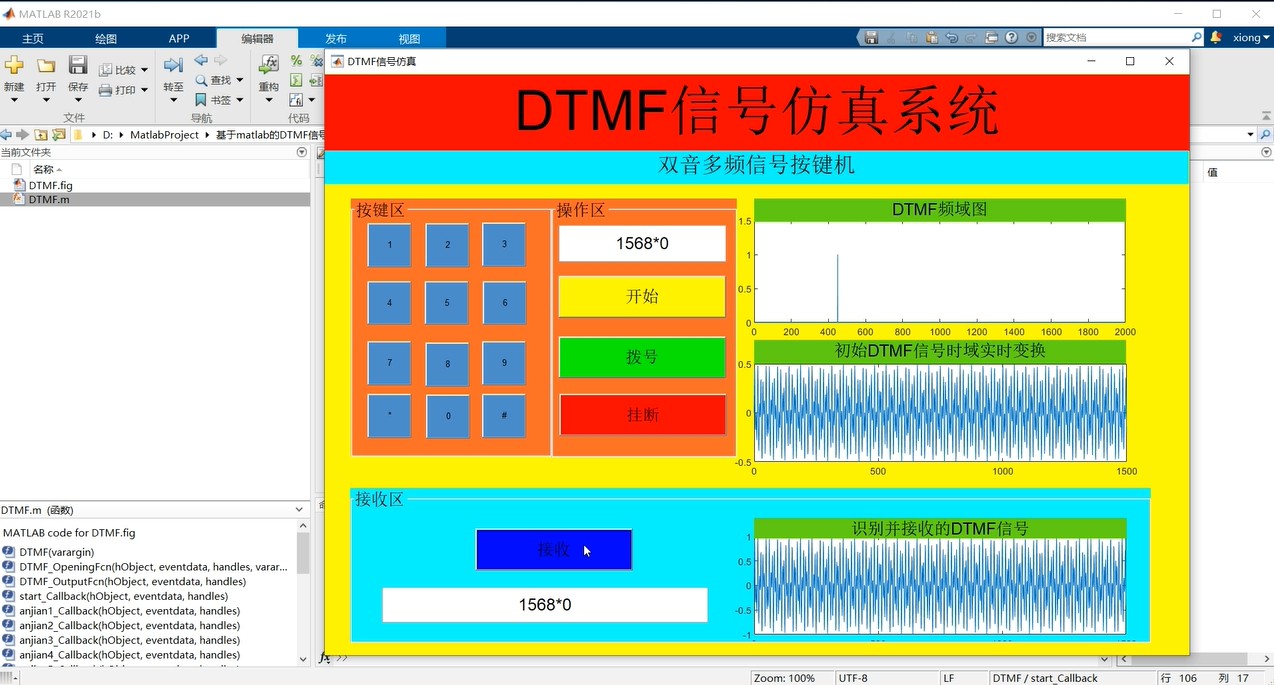Click the # keypad button
Image resolution: width=1274 pixels, height=685 pixels.
[504, 415]
